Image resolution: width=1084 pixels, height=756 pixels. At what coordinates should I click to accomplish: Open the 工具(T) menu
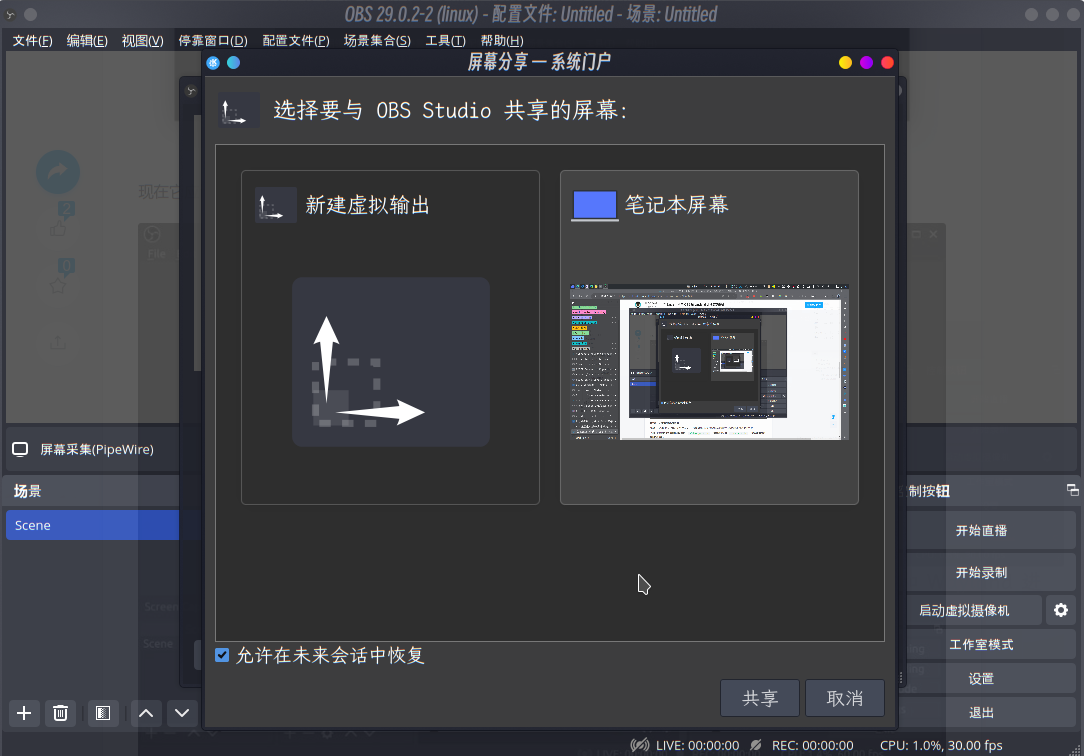(x=445, y=41)
